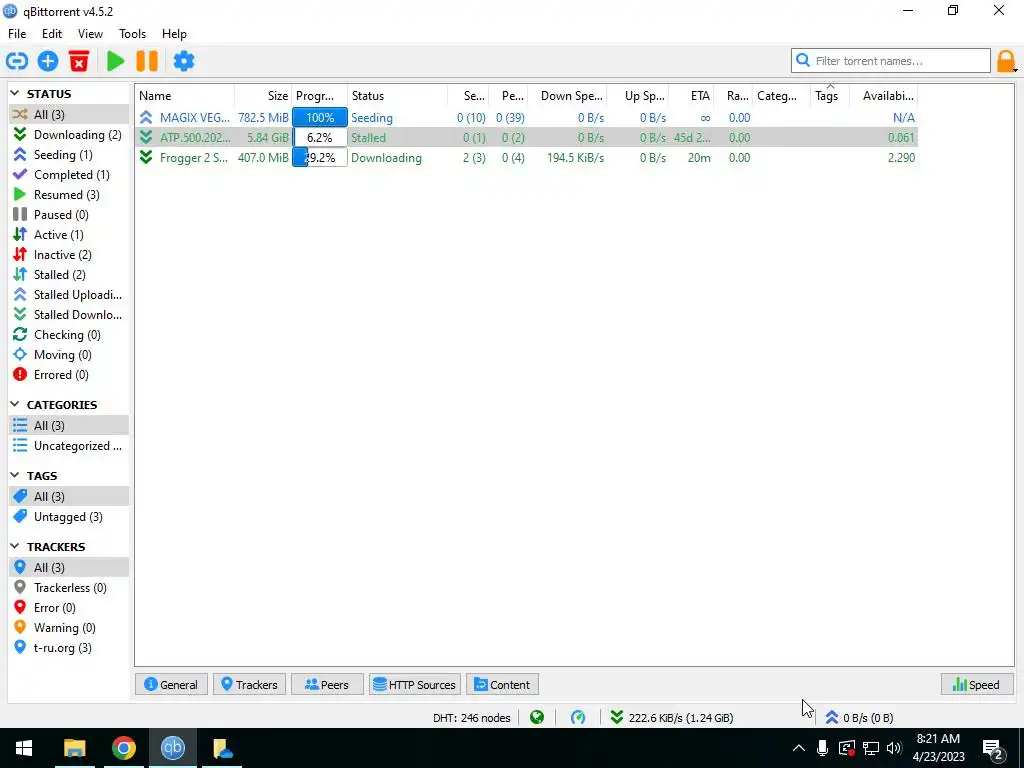Filter by Inactive (2) status

pos(69,255)
